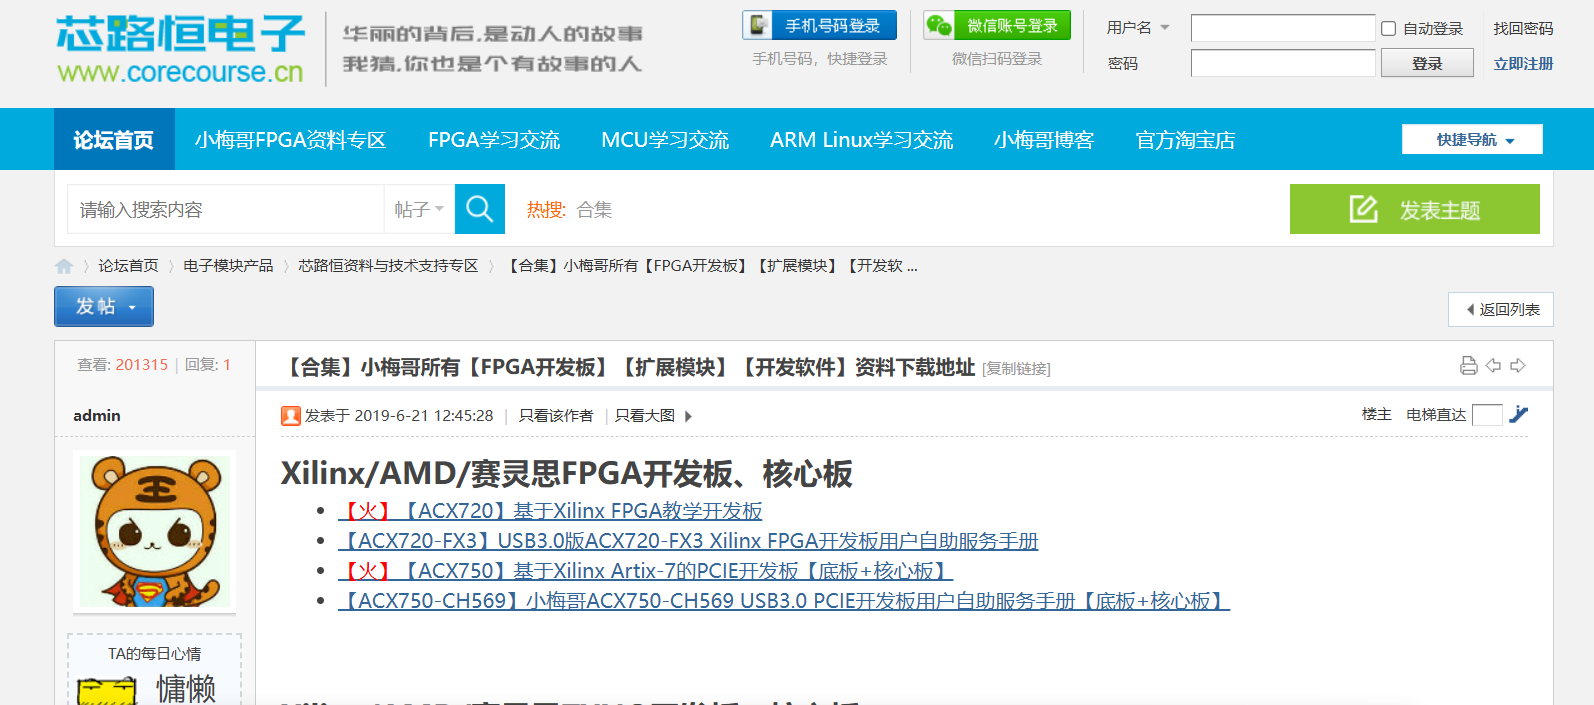The image size is (1594, 705).
Task: Click the yellow daily mood icon
Action: tap(107, 691)
